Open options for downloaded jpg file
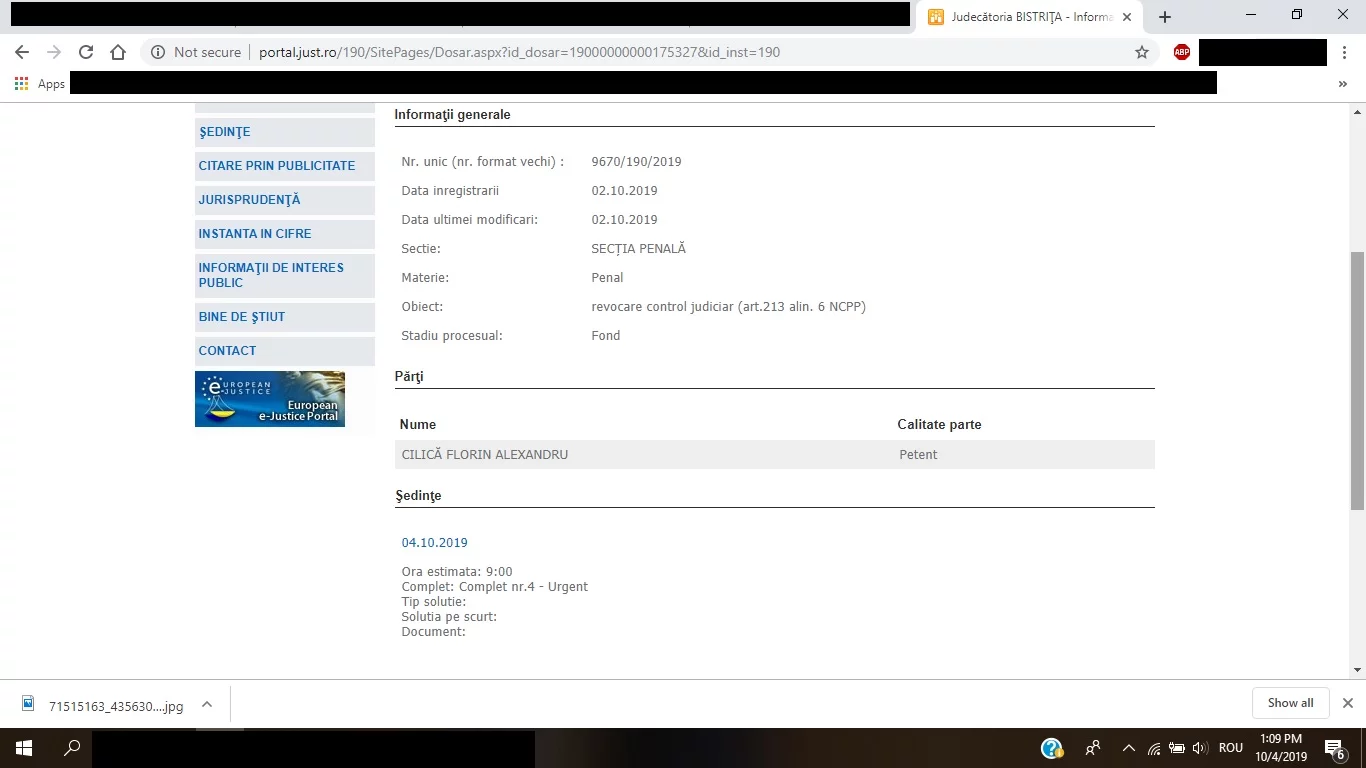Image resolution: width=1366 pixels, height=768 pixels. point(207,704)
